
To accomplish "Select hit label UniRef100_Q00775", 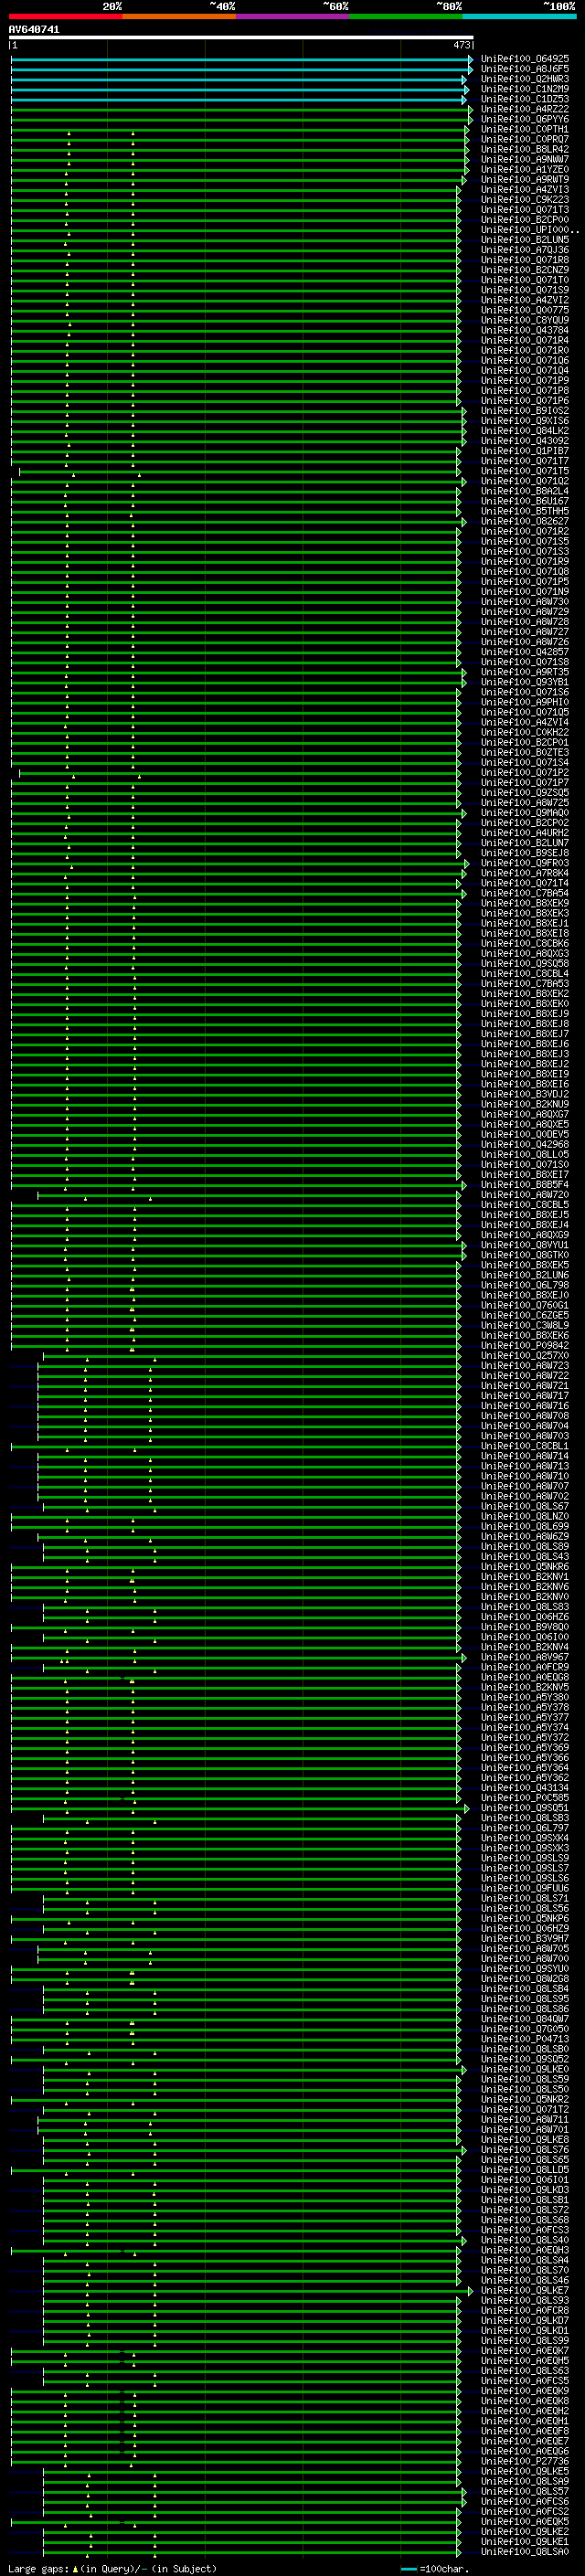I will point(525,310).
